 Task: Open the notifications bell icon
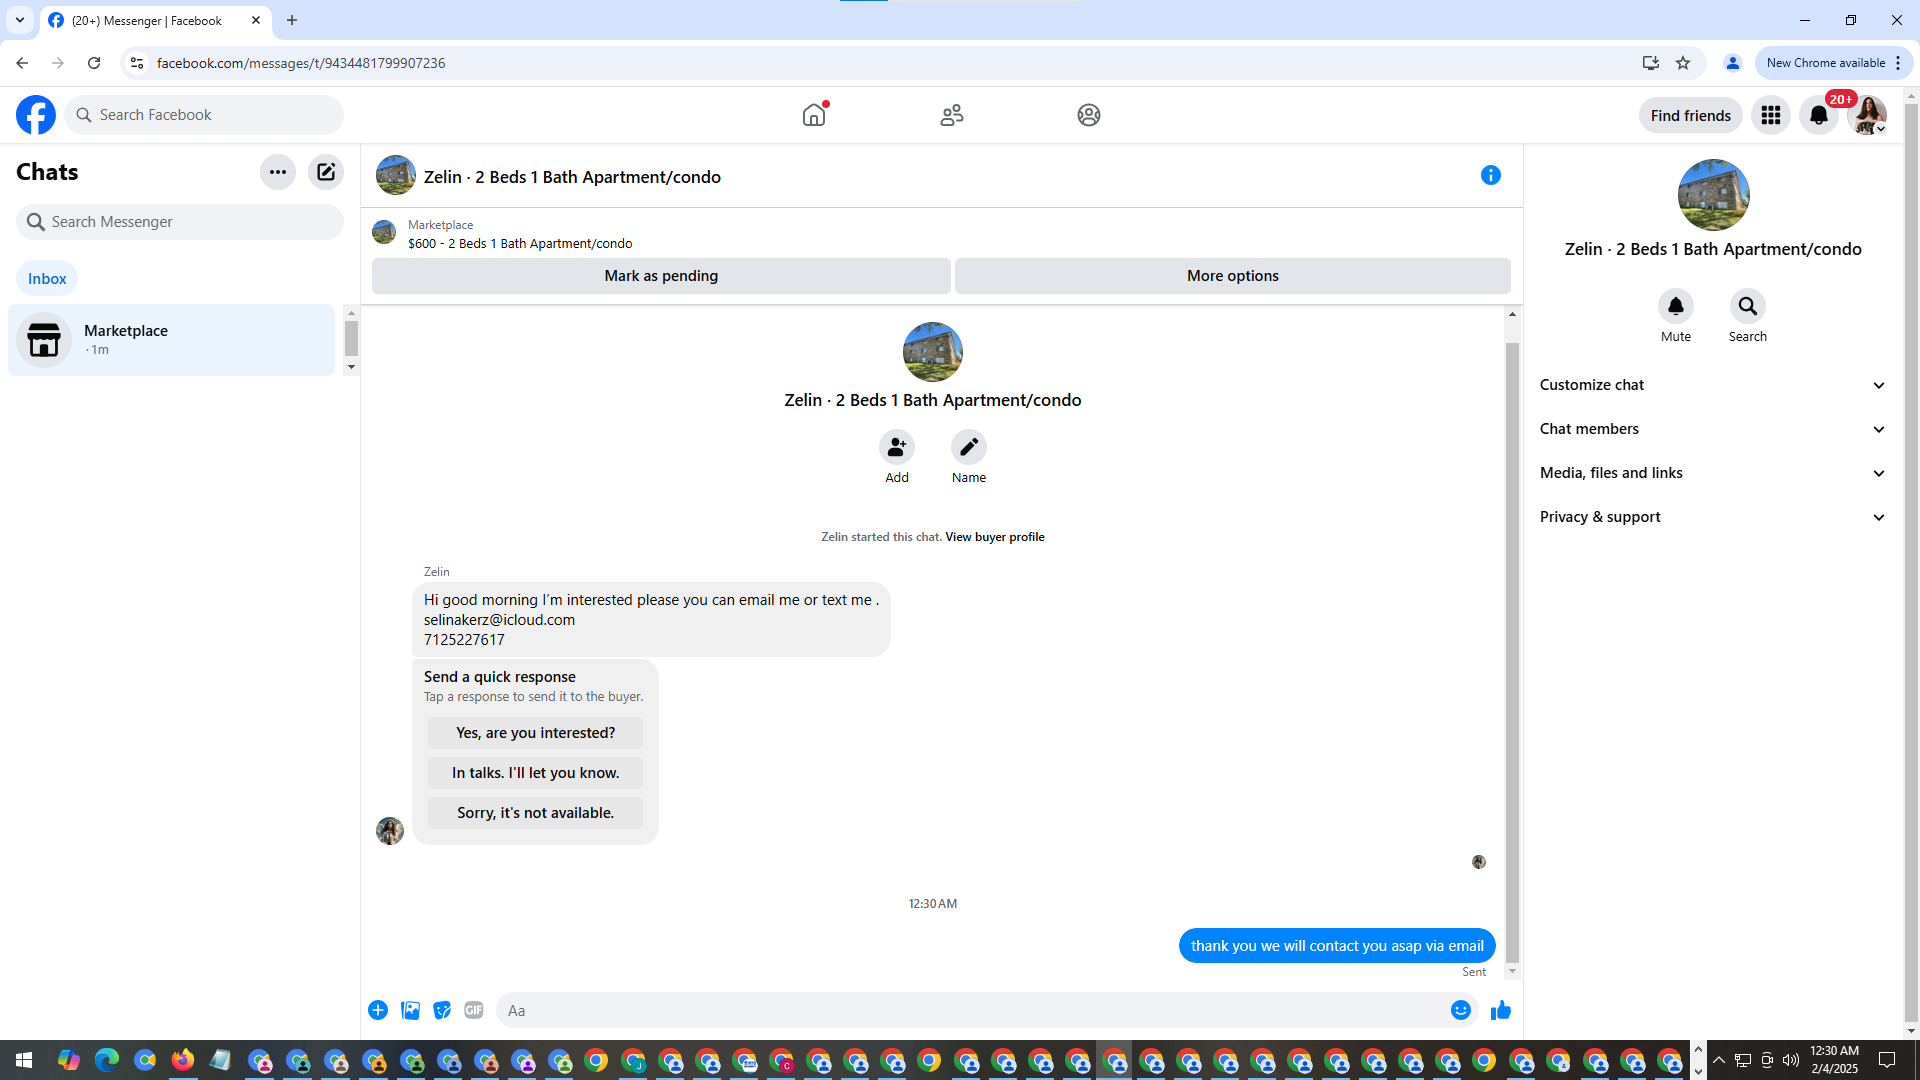coord(1819,115)
